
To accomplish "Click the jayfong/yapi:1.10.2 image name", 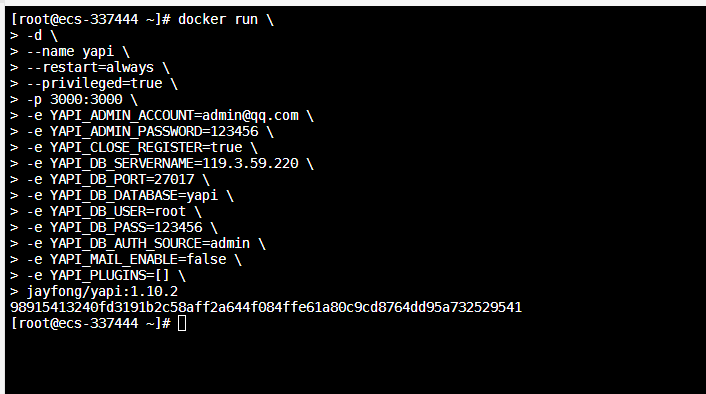I will click(102, 292).
